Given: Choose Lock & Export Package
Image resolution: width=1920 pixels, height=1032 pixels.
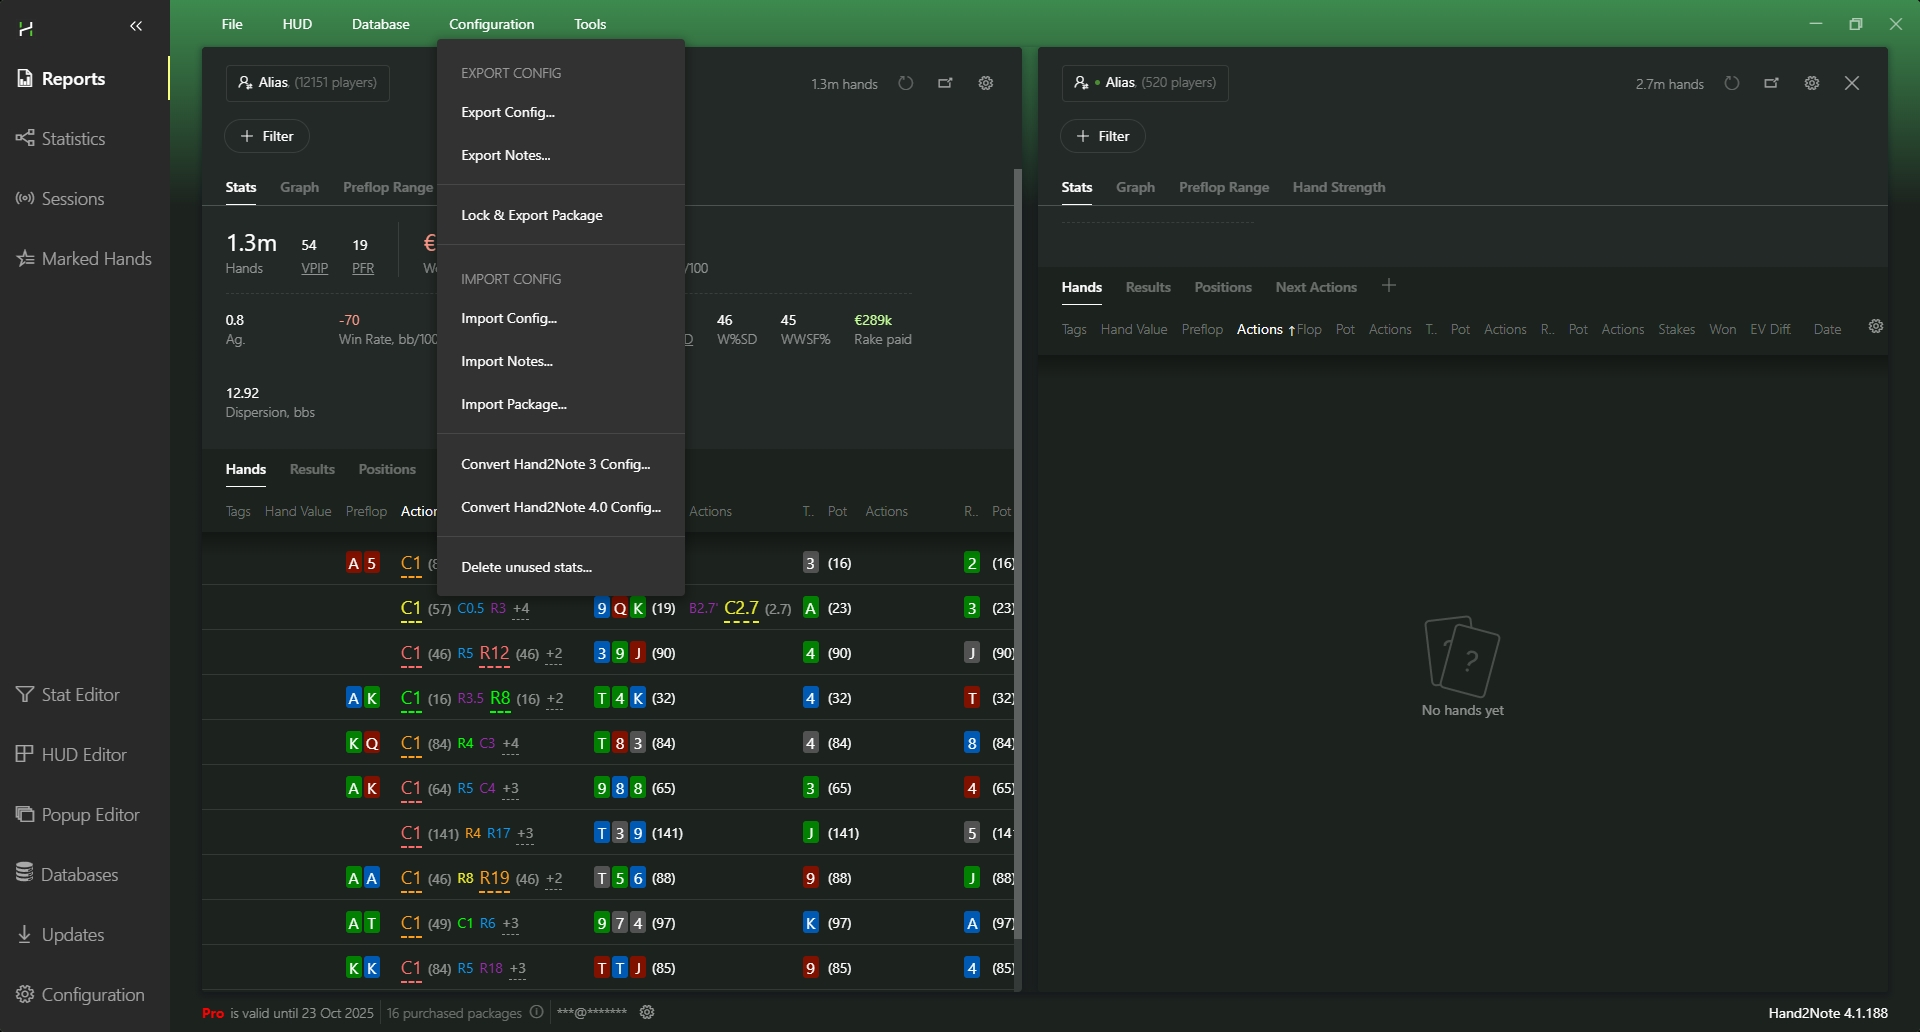Looking at the screenshot, I should (532, 216).
